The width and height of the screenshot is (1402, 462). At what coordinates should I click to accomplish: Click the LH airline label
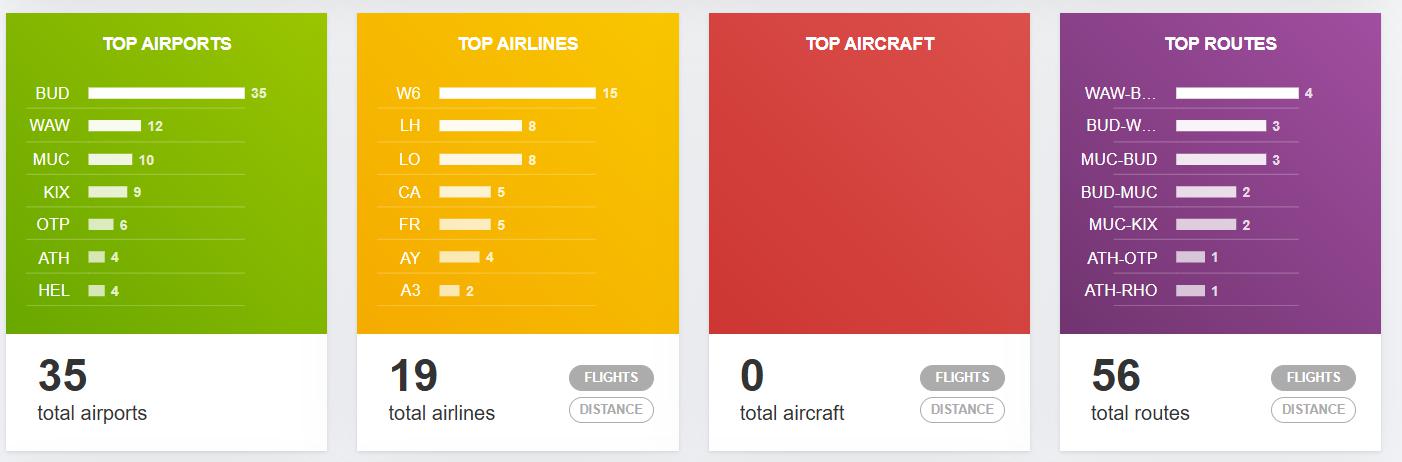pos(409,126)
